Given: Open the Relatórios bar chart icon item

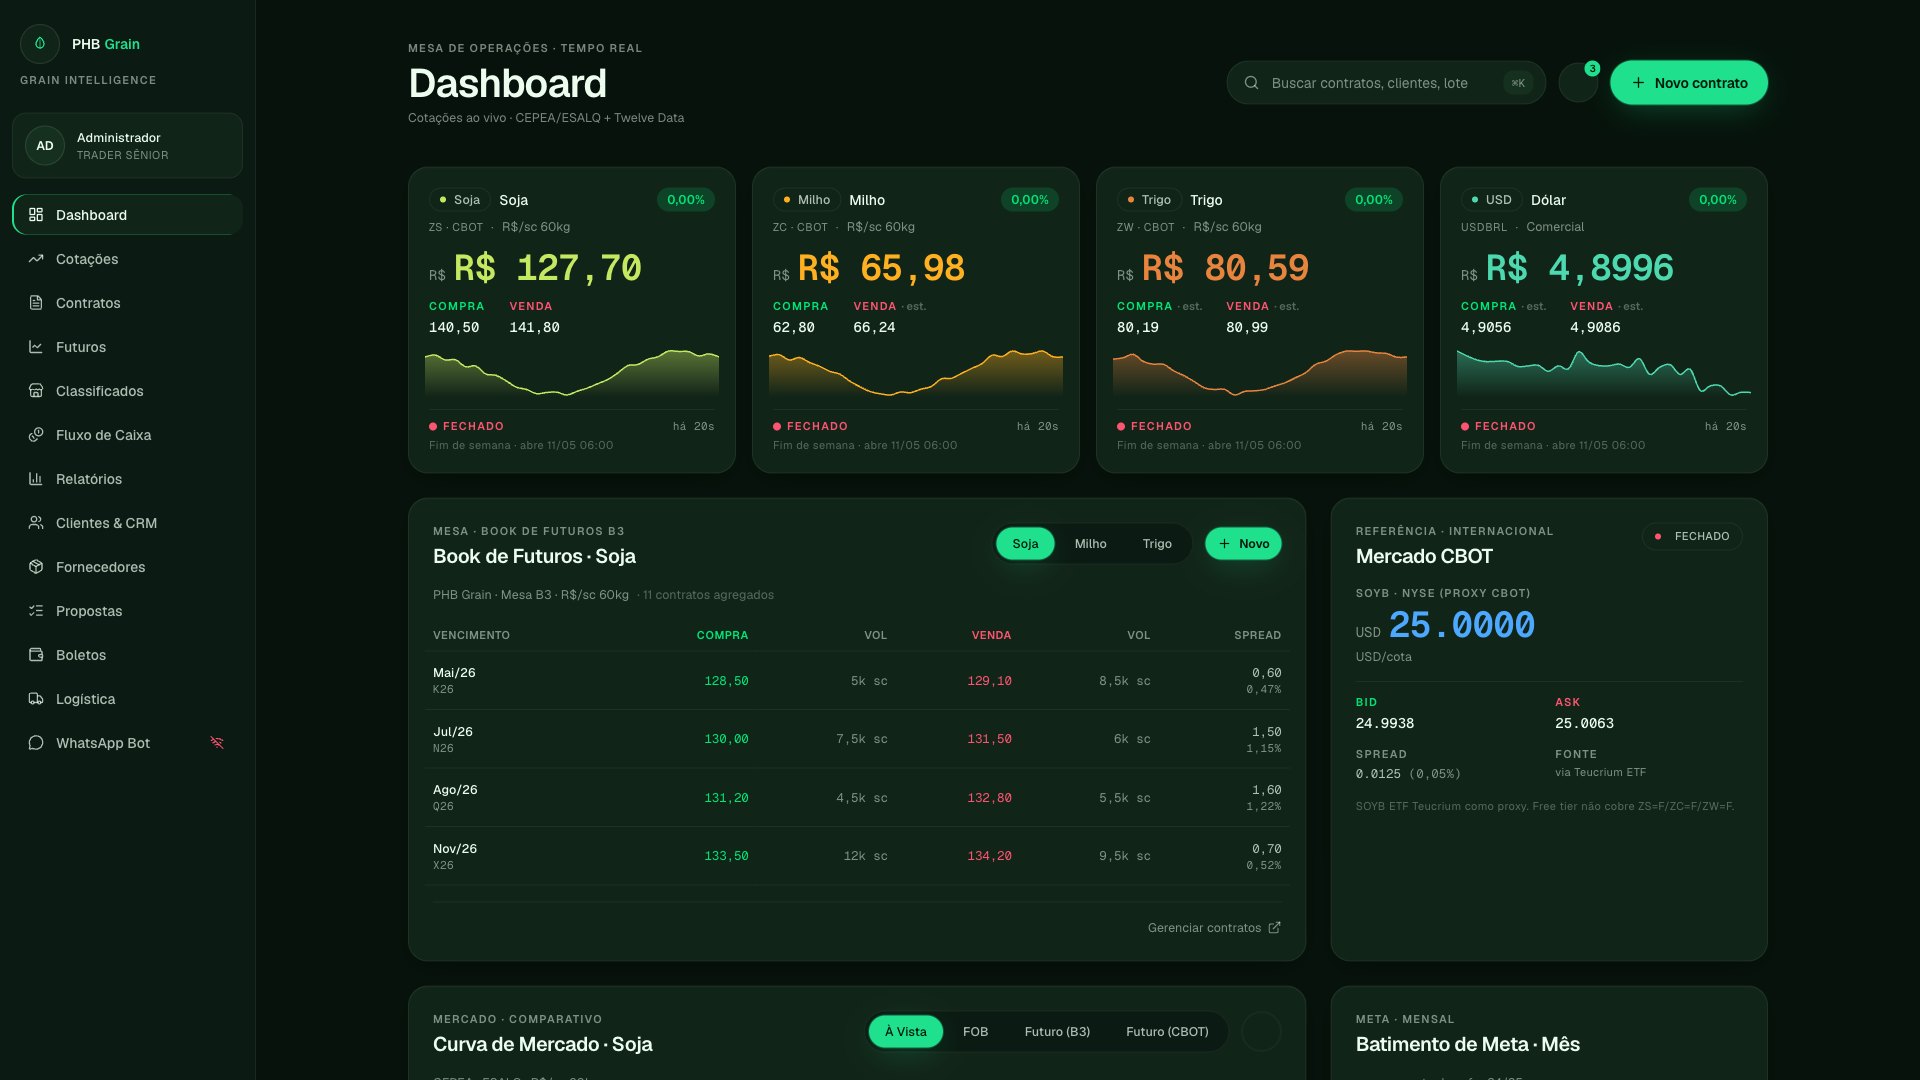Looking at the screenshot, I should coord(36,479).
